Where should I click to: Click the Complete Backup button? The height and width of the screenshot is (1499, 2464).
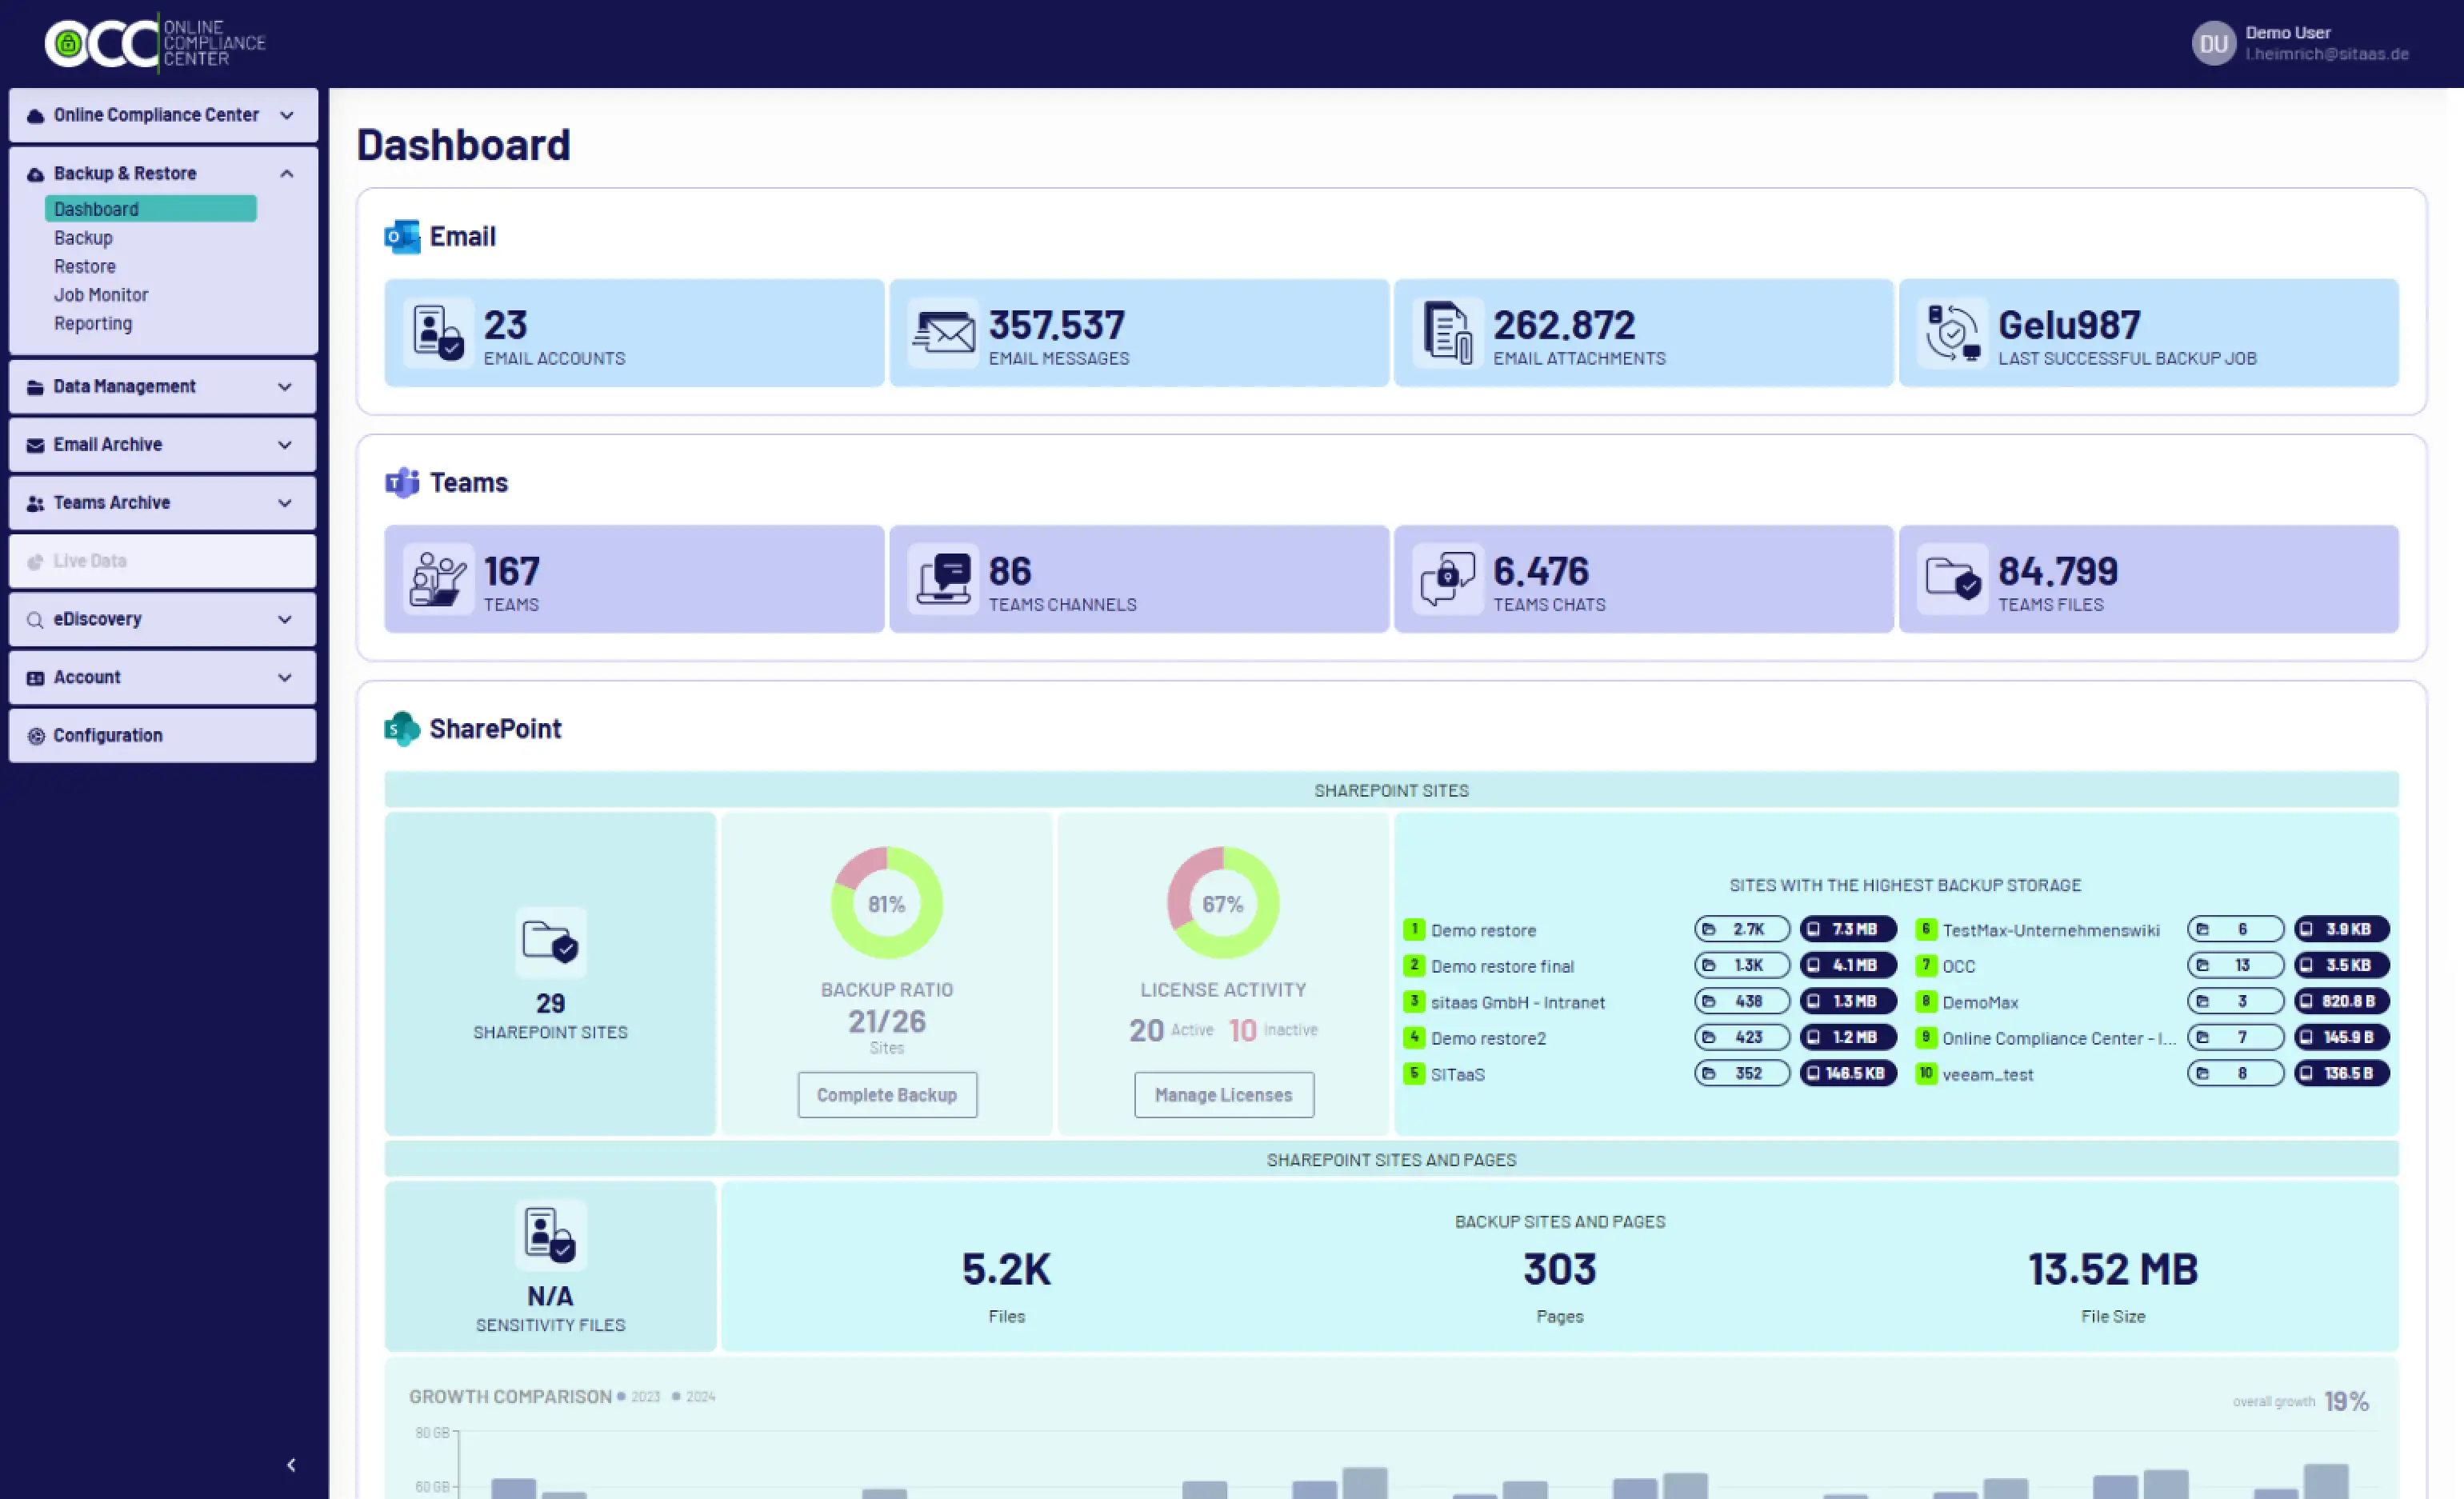tap(886, 1094)
